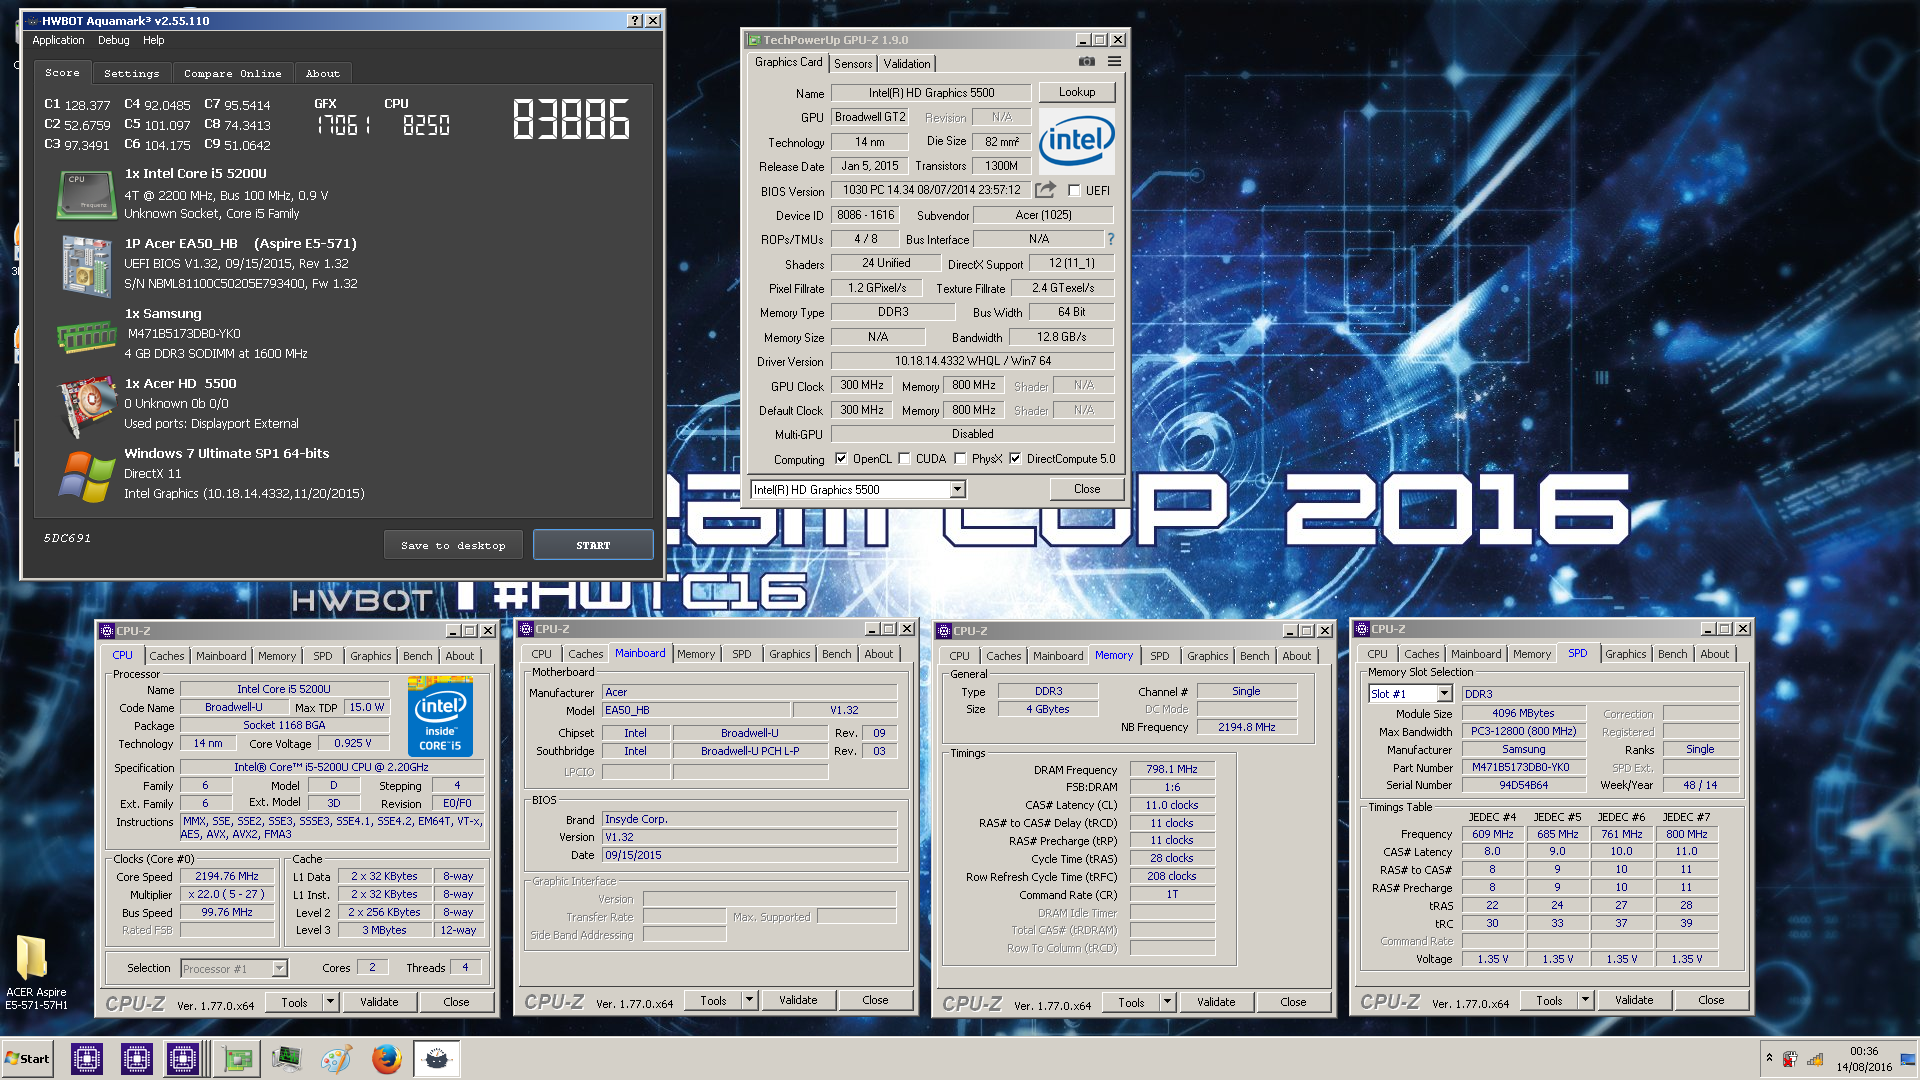Image resolution: width=1920 pixels, height=1080 pixels.
Task: Click the network signal tray icon
Action: coord(1815,1059)
